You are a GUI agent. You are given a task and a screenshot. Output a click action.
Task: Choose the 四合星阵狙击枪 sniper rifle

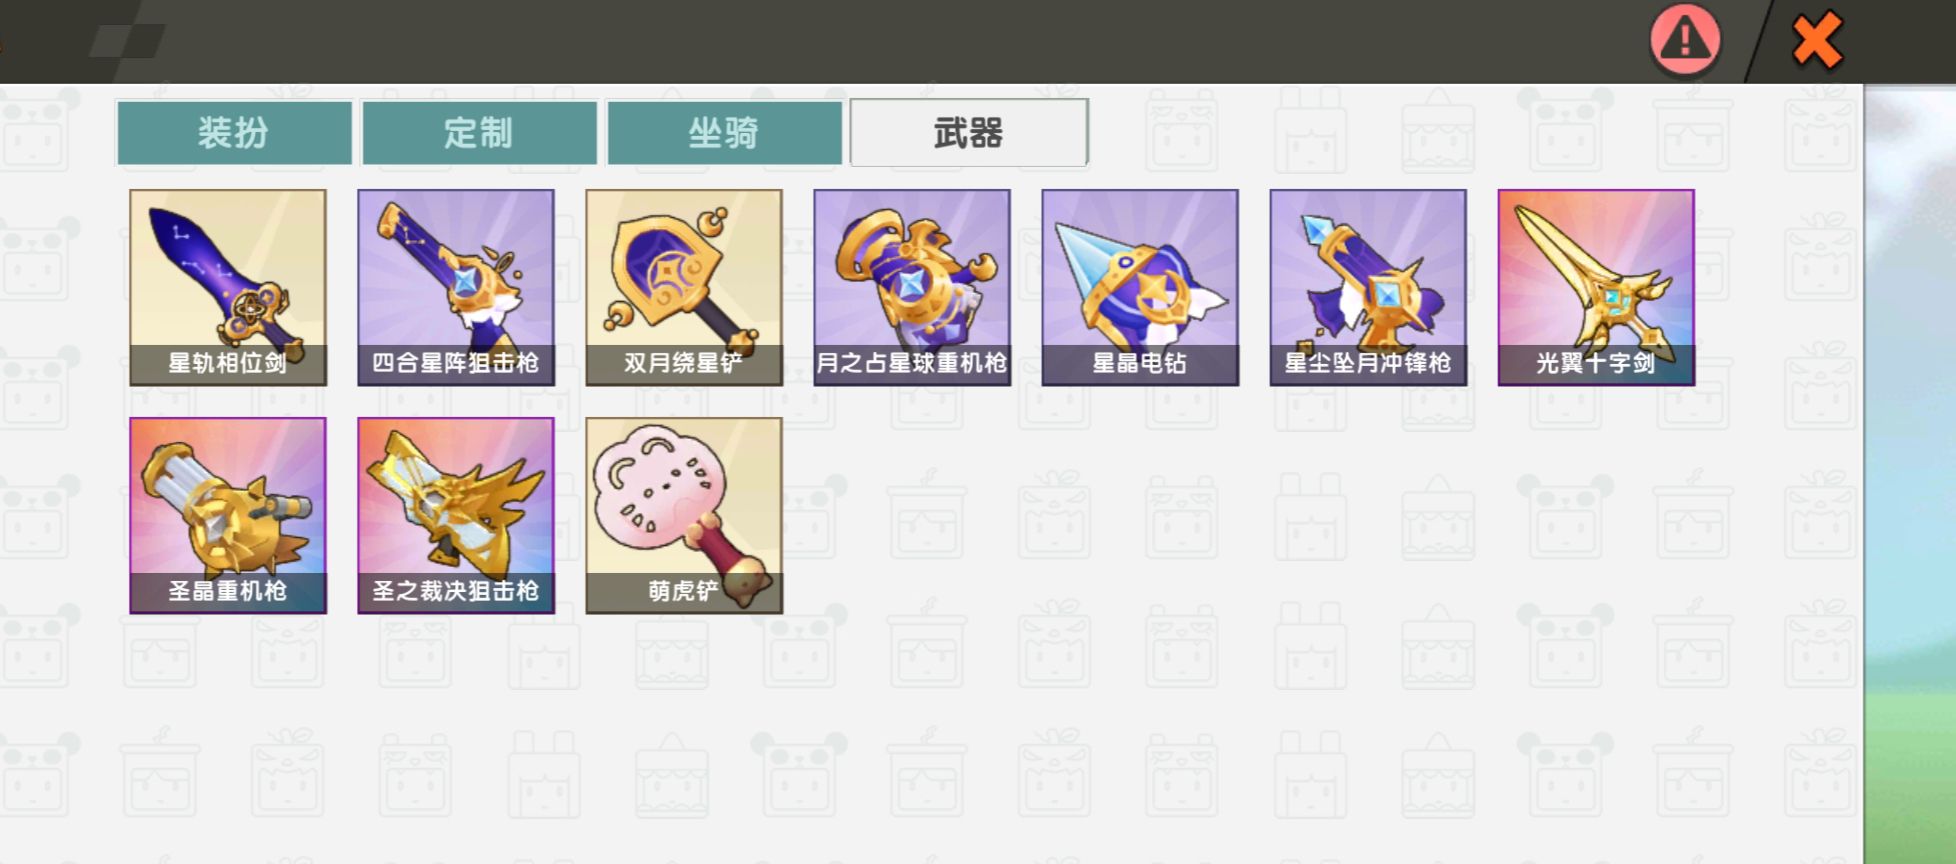point(456,287)
